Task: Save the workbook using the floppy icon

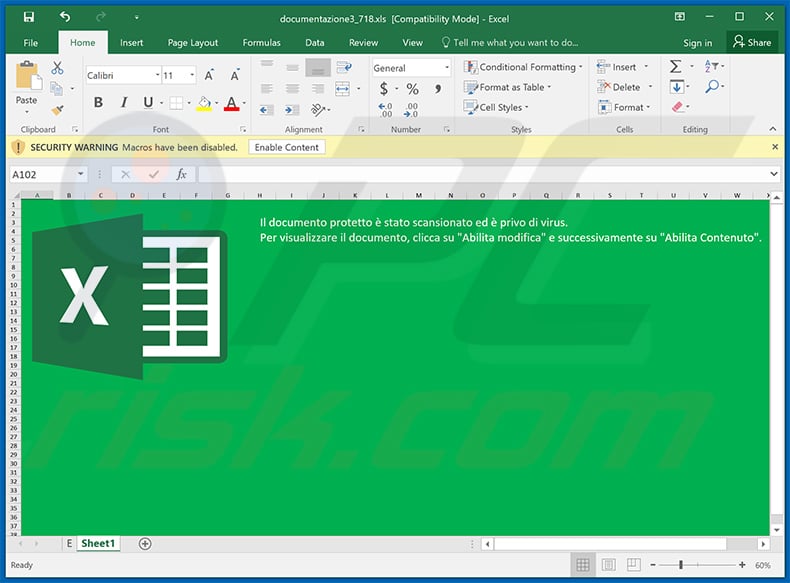Action: pos(29,17)
